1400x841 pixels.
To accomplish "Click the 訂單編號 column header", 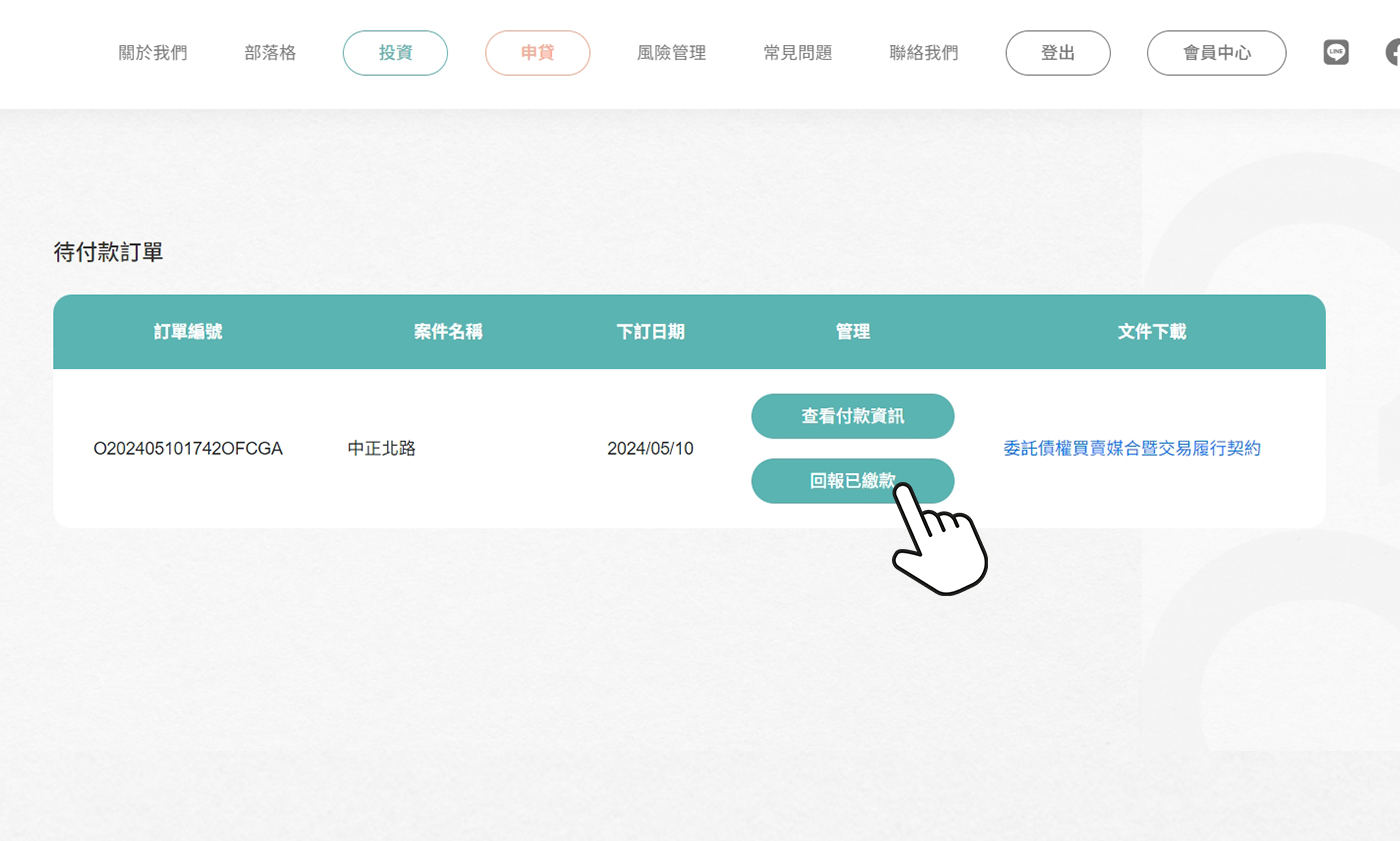I will tap(188, 332).
